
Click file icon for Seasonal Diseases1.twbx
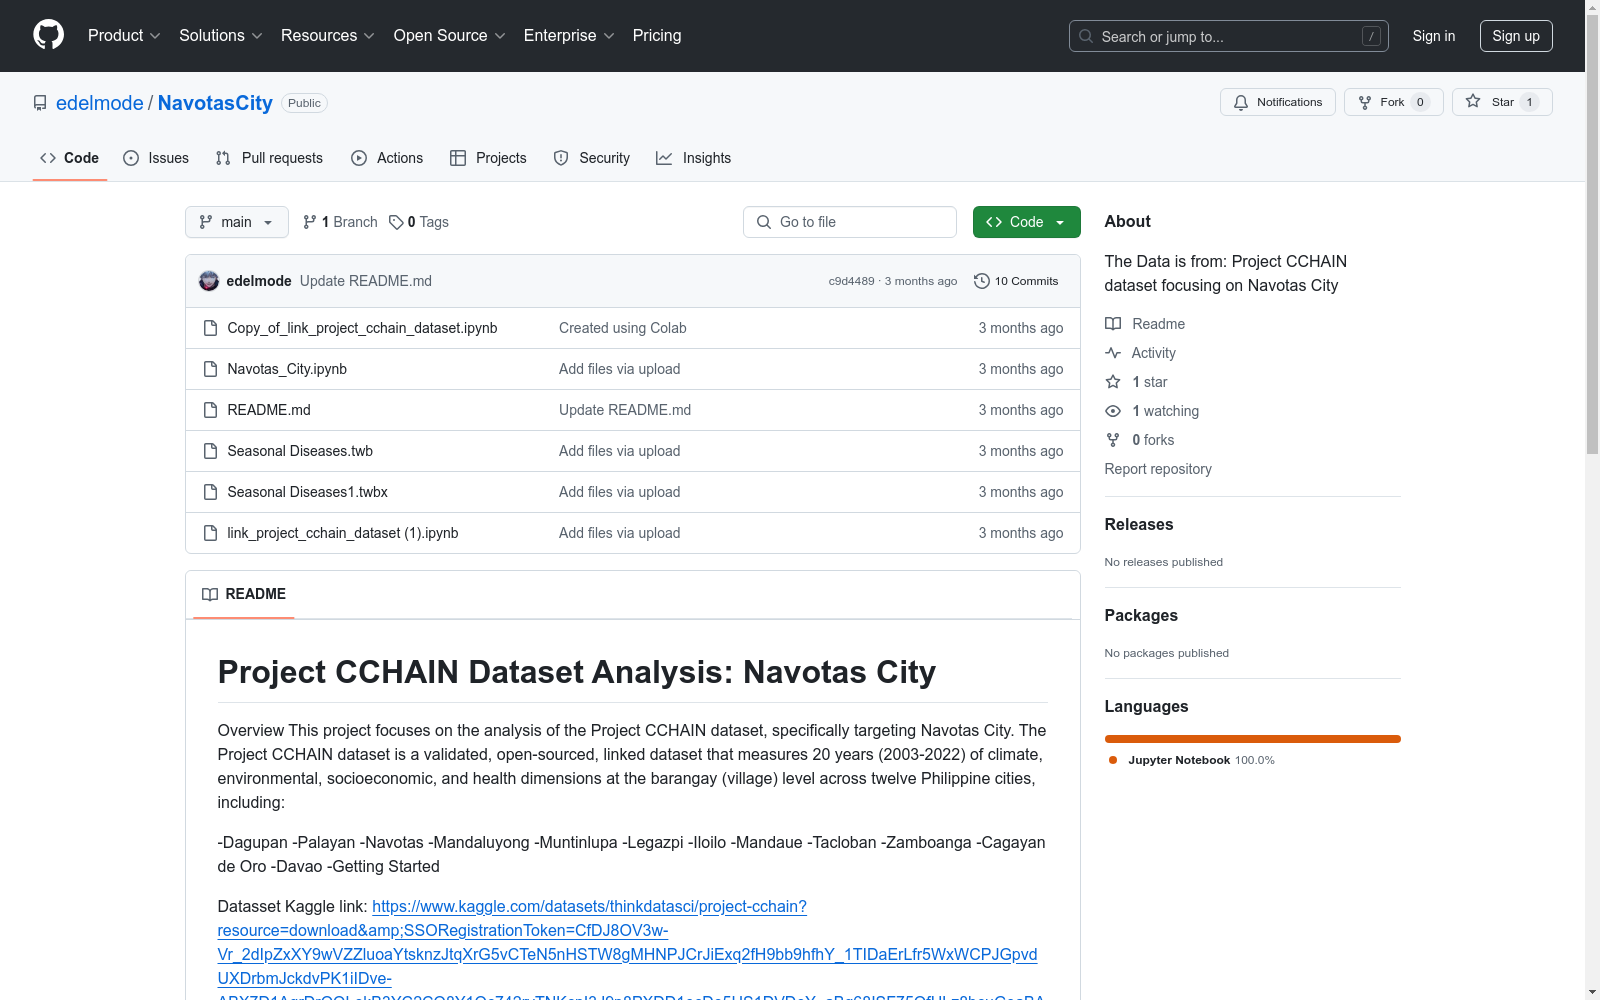[x=210, y=492]
